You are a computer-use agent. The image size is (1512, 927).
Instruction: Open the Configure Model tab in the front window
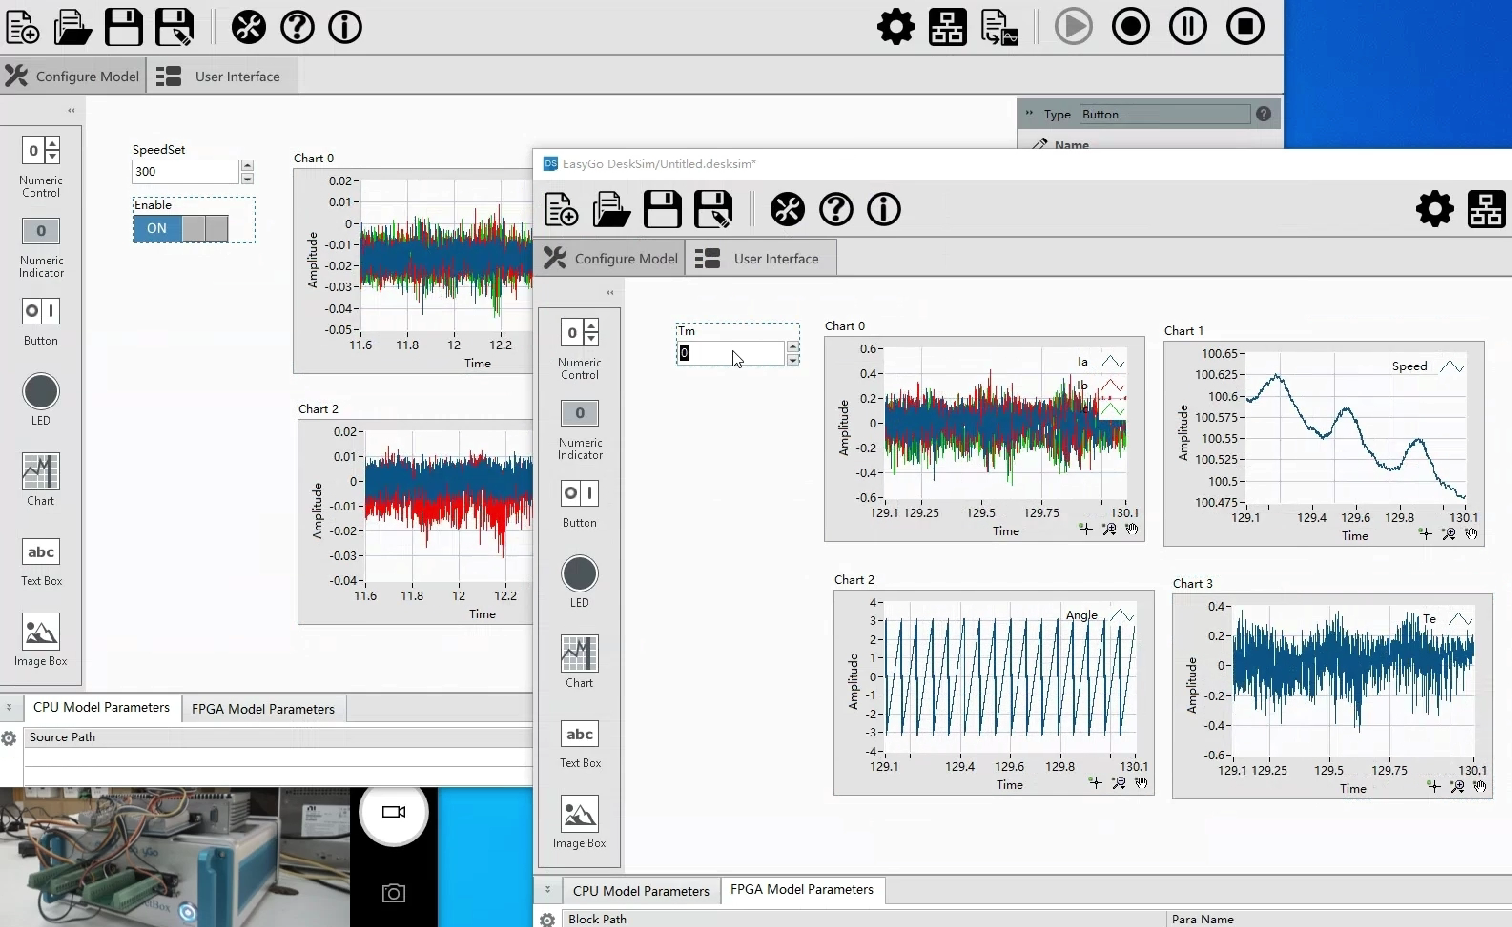pyautogui.click(x=610, y=259)
